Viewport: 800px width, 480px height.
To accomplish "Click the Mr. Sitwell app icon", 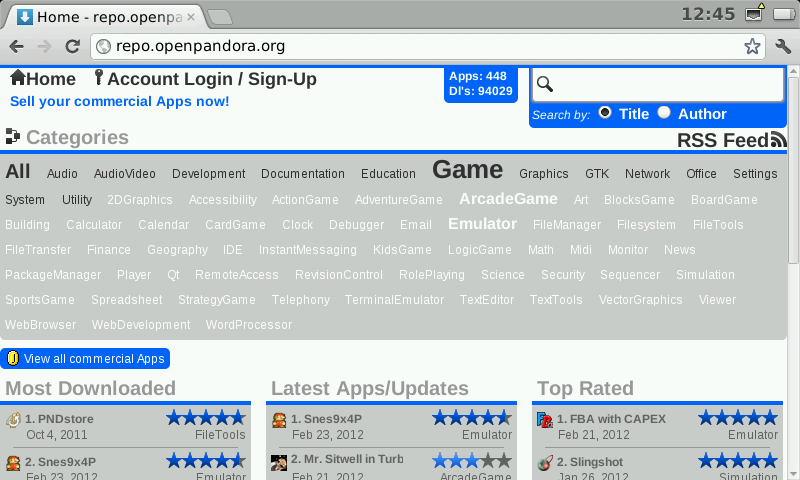I will 279,462.
